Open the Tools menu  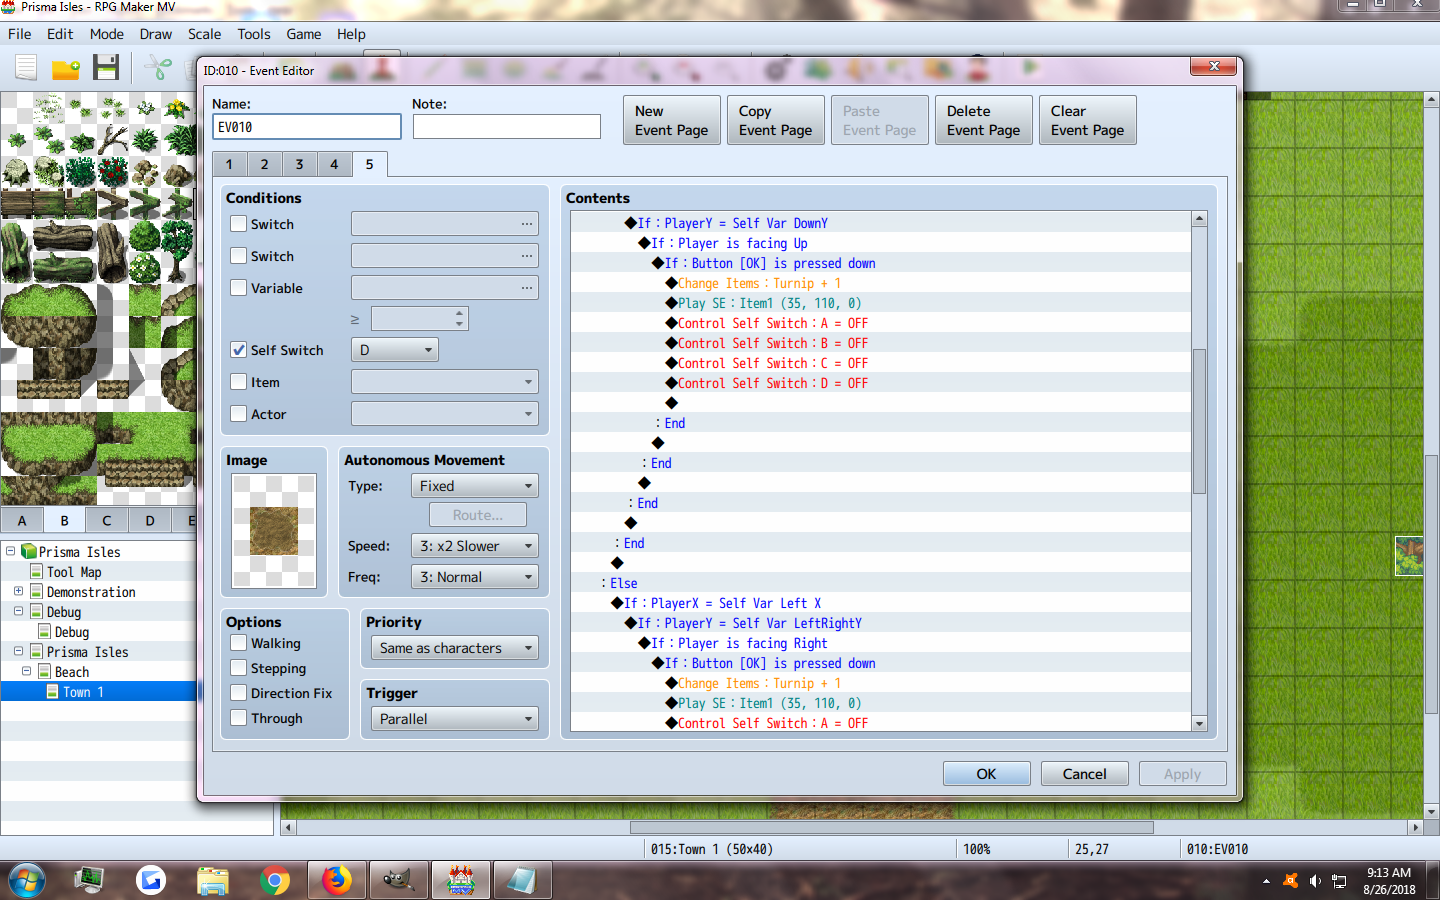(254, 34)
